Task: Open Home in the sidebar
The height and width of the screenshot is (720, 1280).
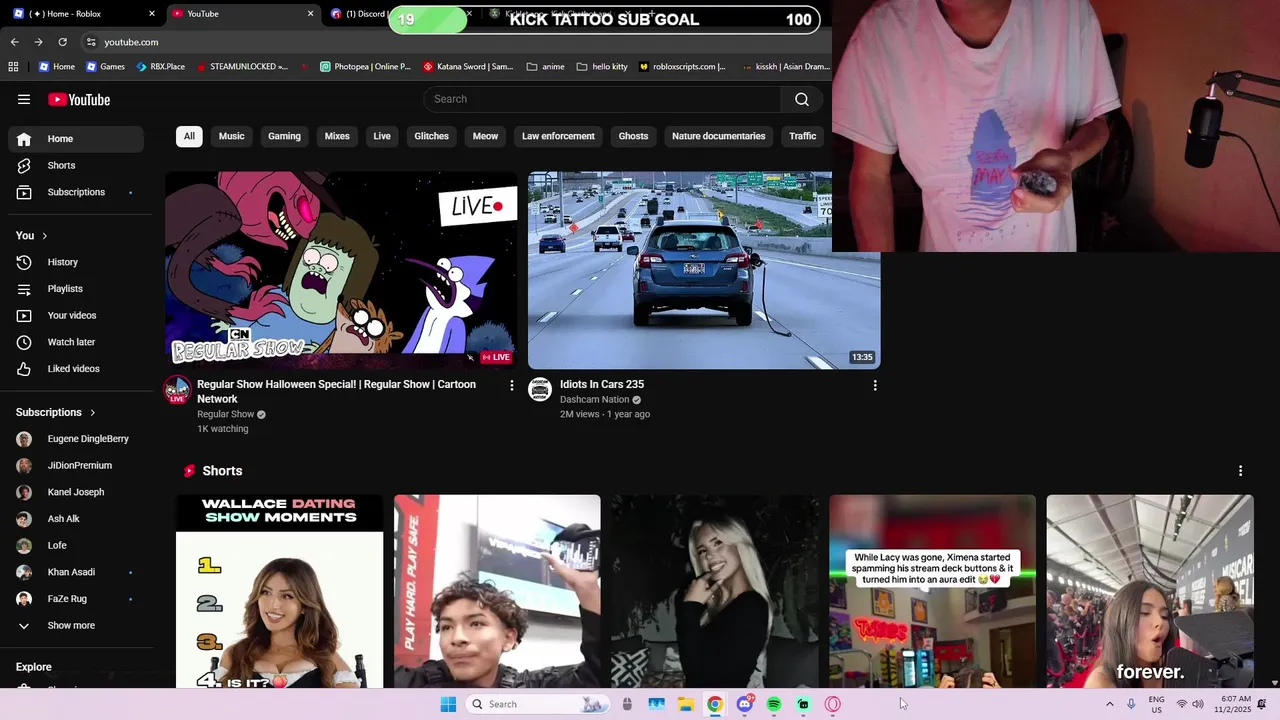Action: (76, 139)
